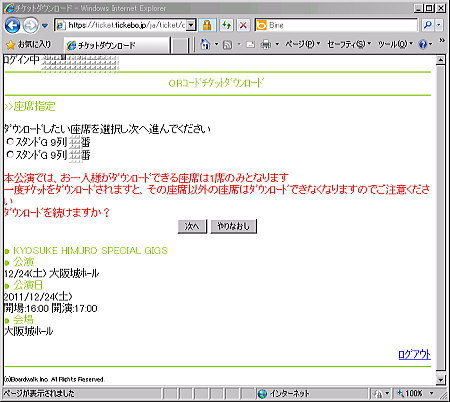Click the browser Back arrow button
Screen dimensions: 450x402
tap(13, 25)
